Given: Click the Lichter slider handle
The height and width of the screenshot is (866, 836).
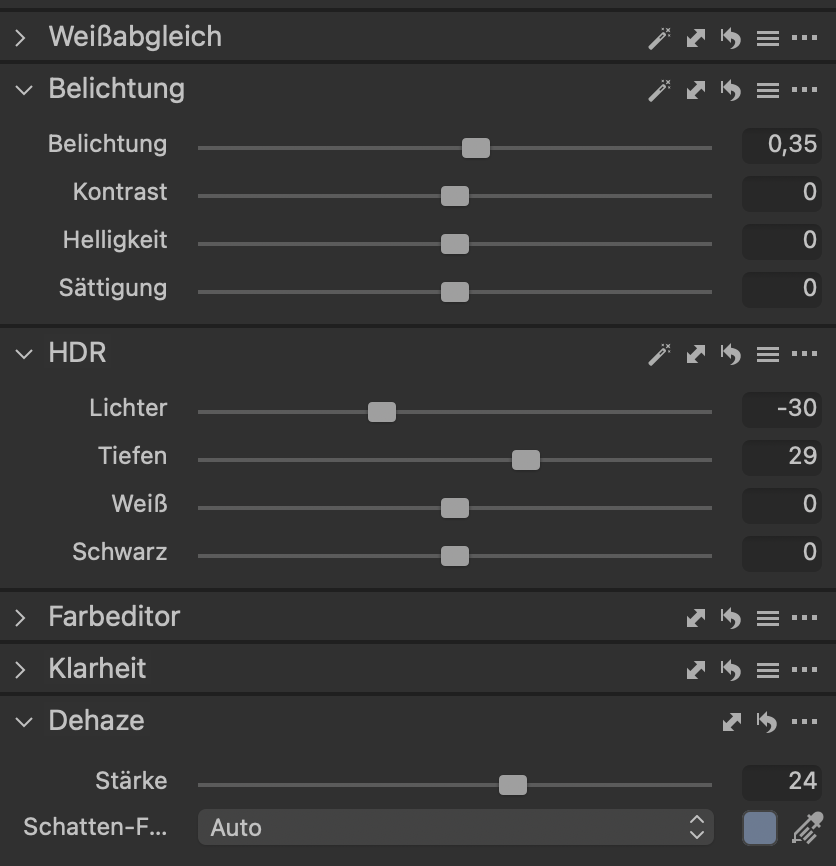Looking at the screenshot, I should tap(382, 412).
